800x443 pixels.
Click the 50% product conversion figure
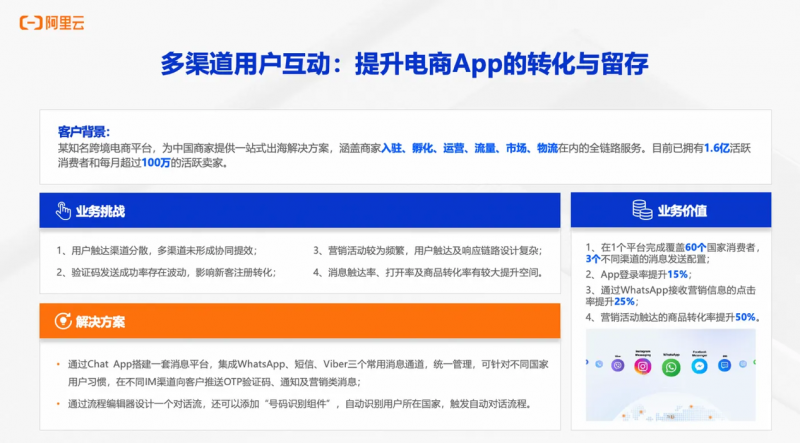[746, 317]
